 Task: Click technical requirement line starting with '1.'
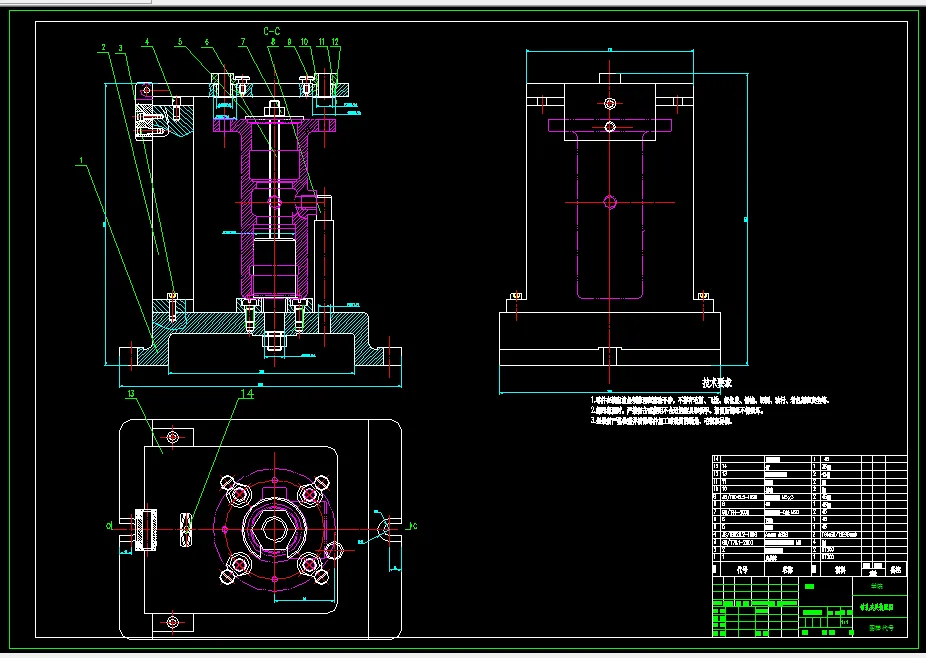point(709,400)
